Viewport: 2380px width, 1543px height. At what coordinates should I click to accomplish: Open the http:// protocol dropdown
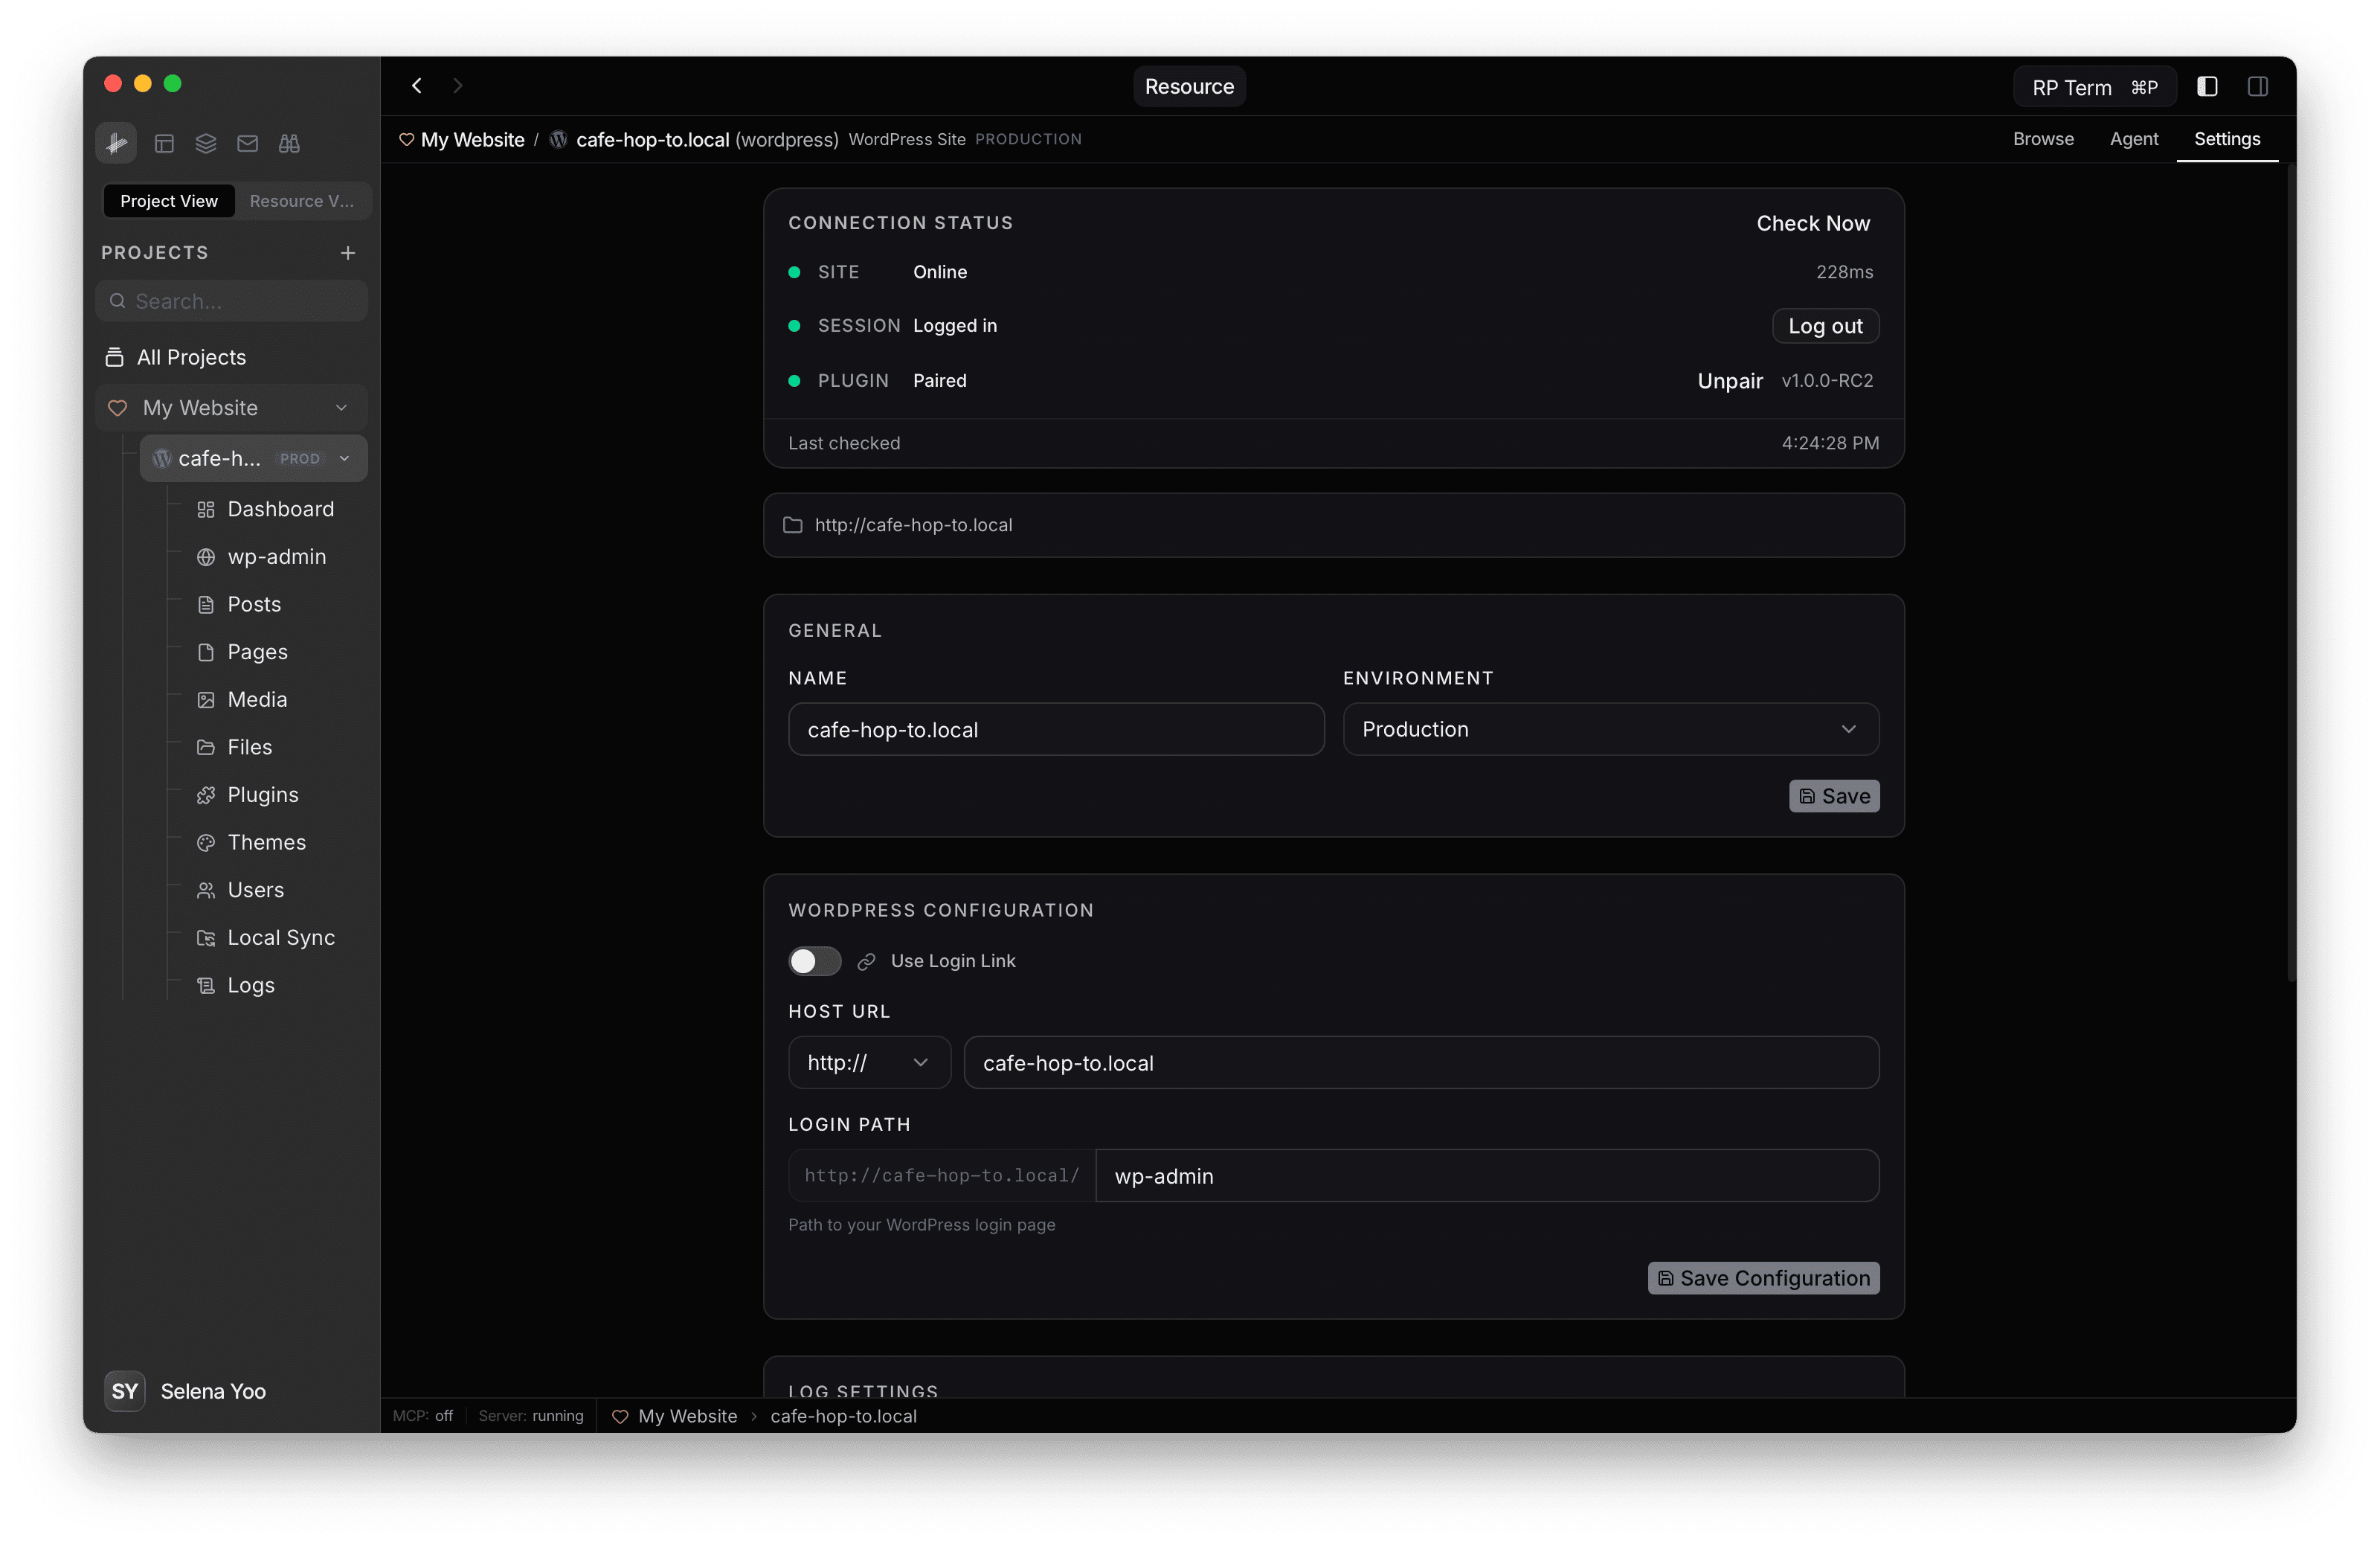coord(868,1062)
